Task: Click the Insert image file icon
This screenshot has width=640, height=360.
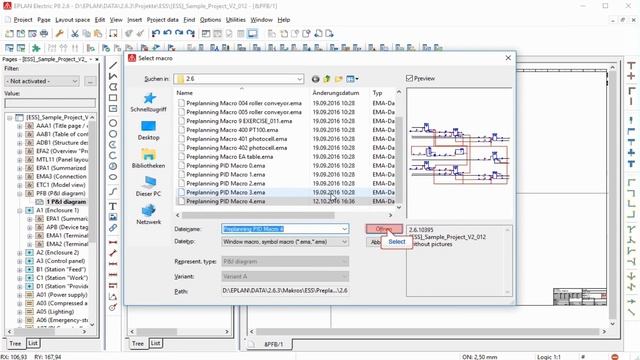Action: (113, 217)
